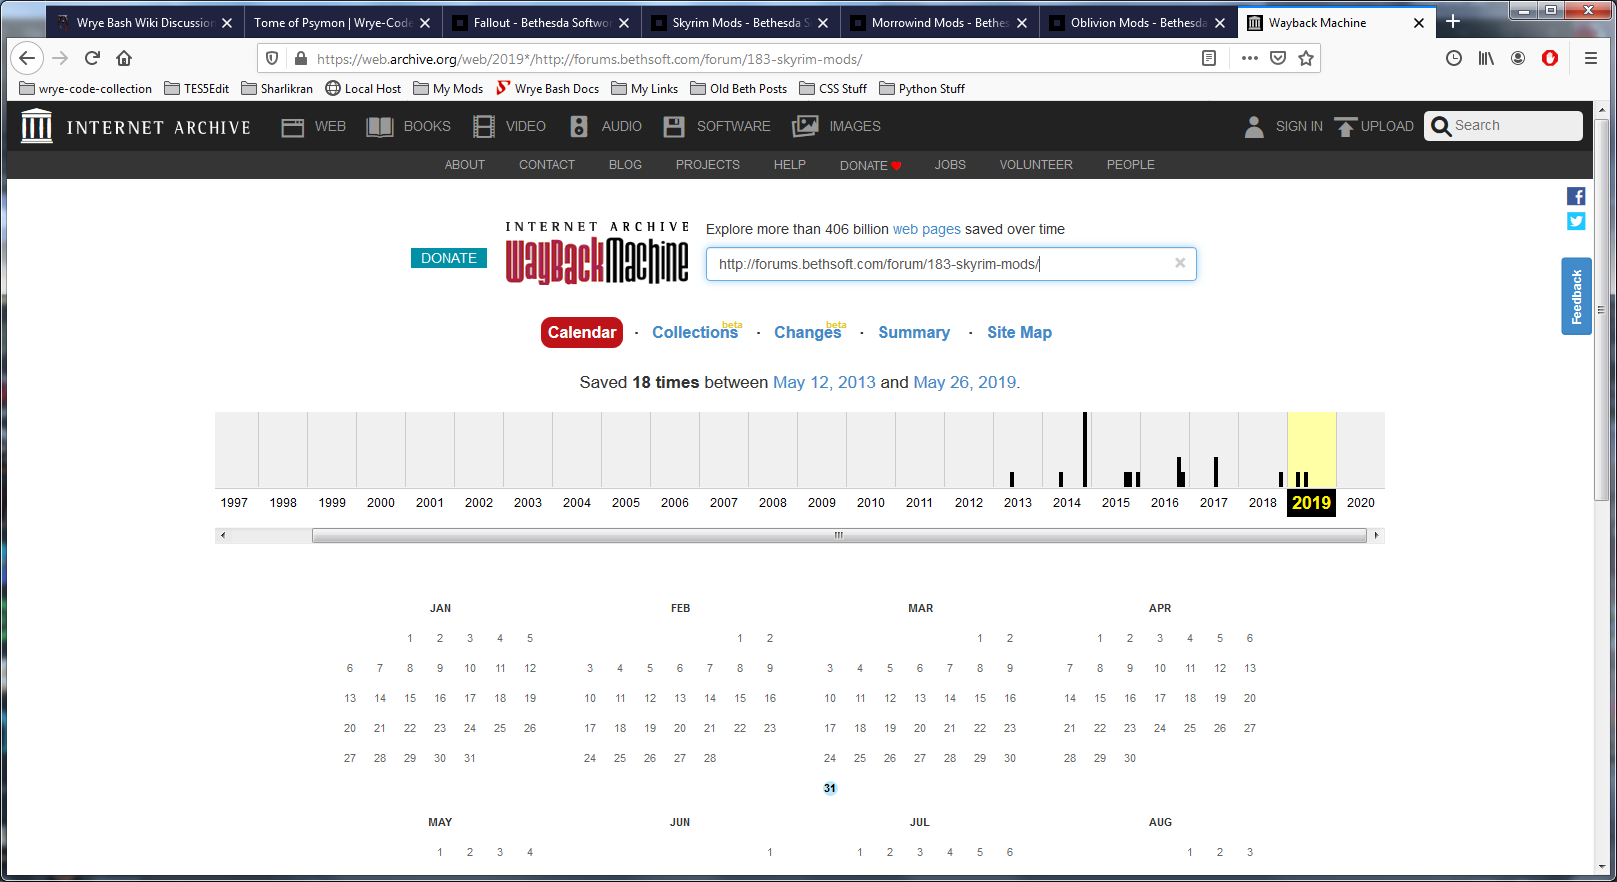The width and height of the screenshot is (1617, 882).
Task: Click the Internet Archive Search box
Action: 1503,126
